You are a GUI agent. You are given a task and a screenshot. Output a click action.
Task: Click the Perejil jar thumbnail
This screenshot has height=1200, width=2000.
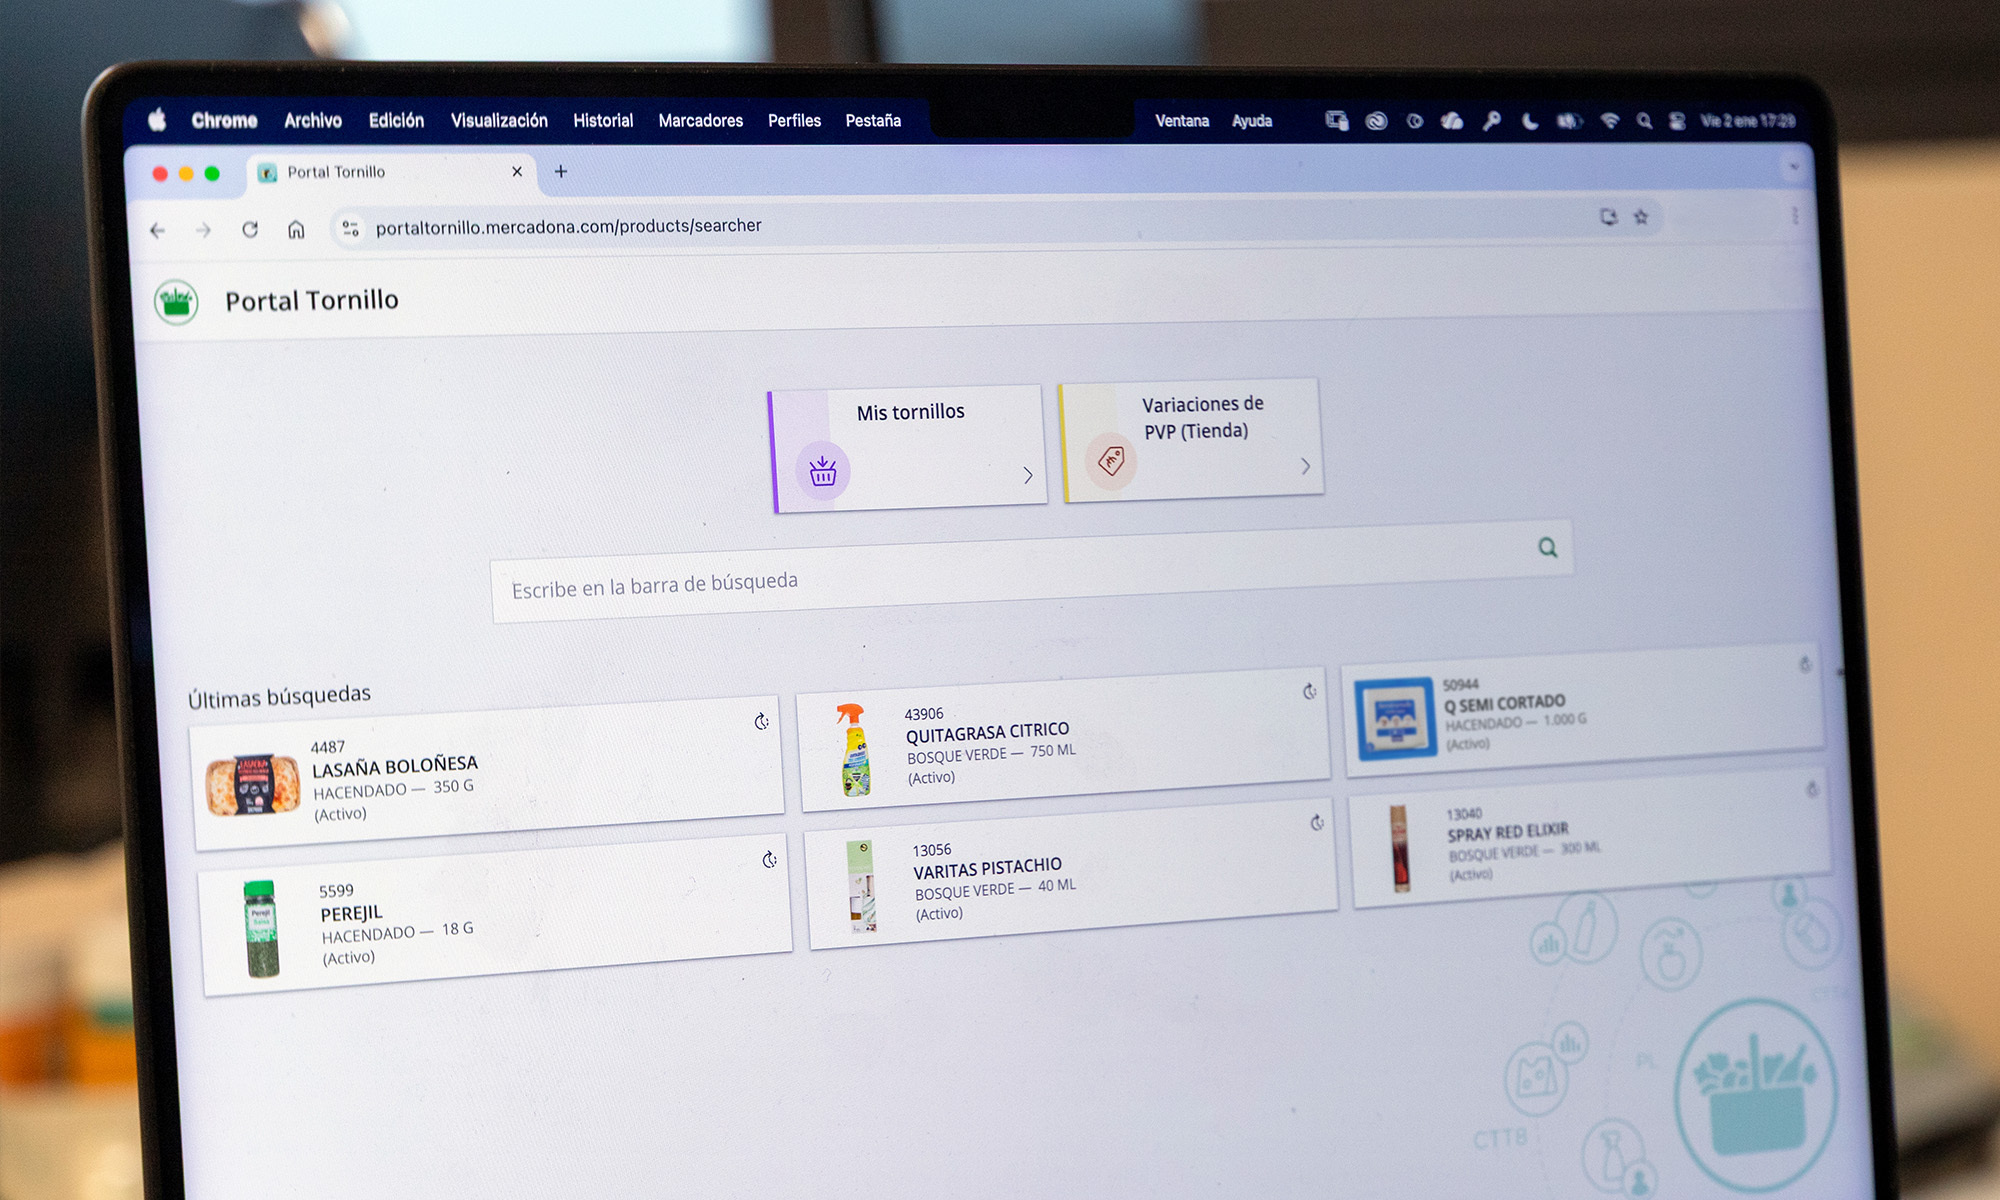[x=262, y=929]
